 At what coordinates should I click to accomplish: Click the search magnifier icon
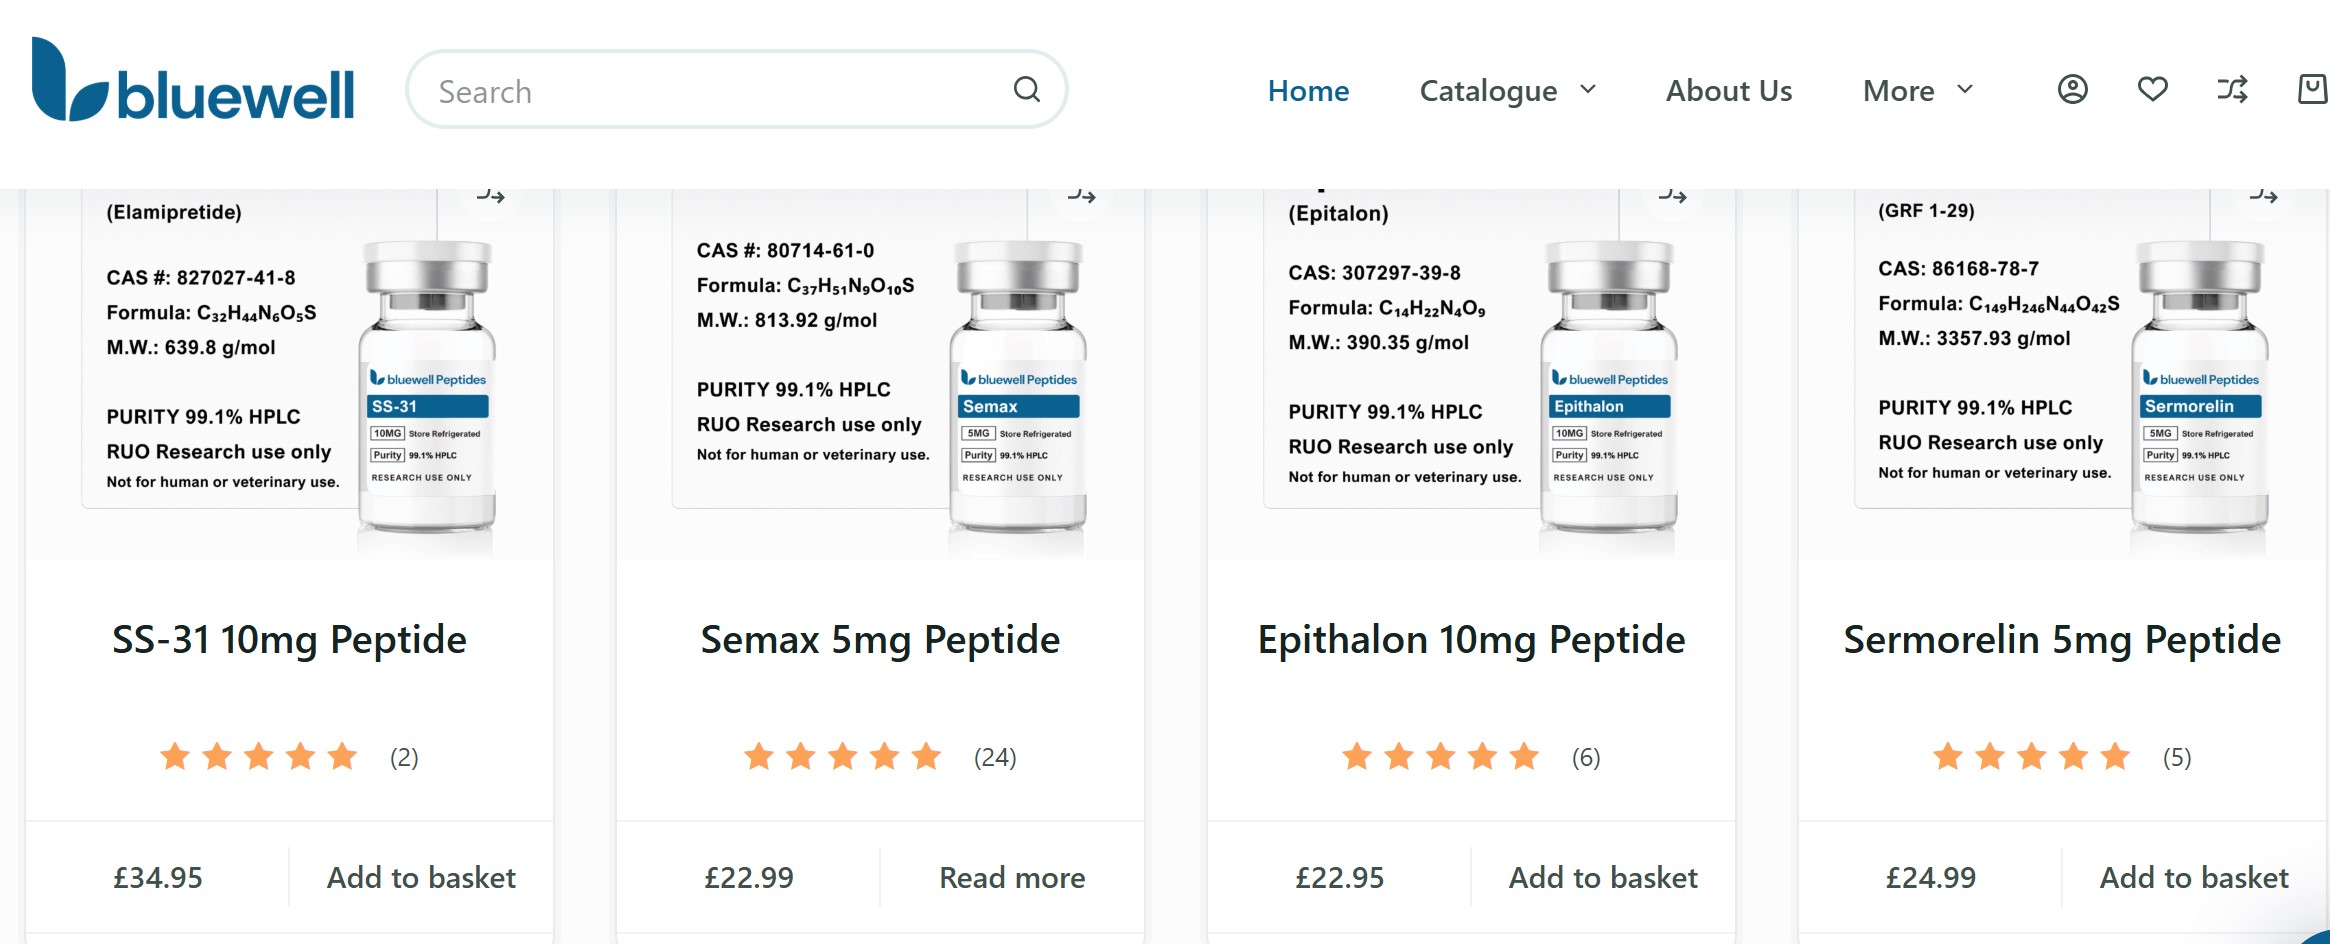point(1026,90)
